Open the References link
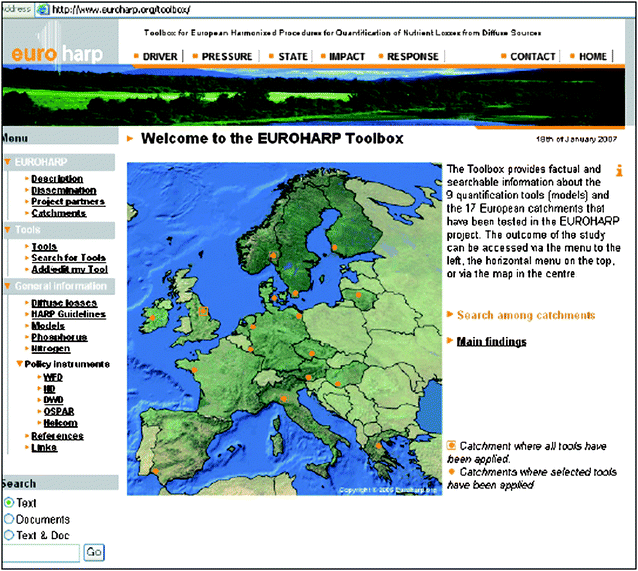Viewport: 638px width, 571px height. click(x=57, y=436)
